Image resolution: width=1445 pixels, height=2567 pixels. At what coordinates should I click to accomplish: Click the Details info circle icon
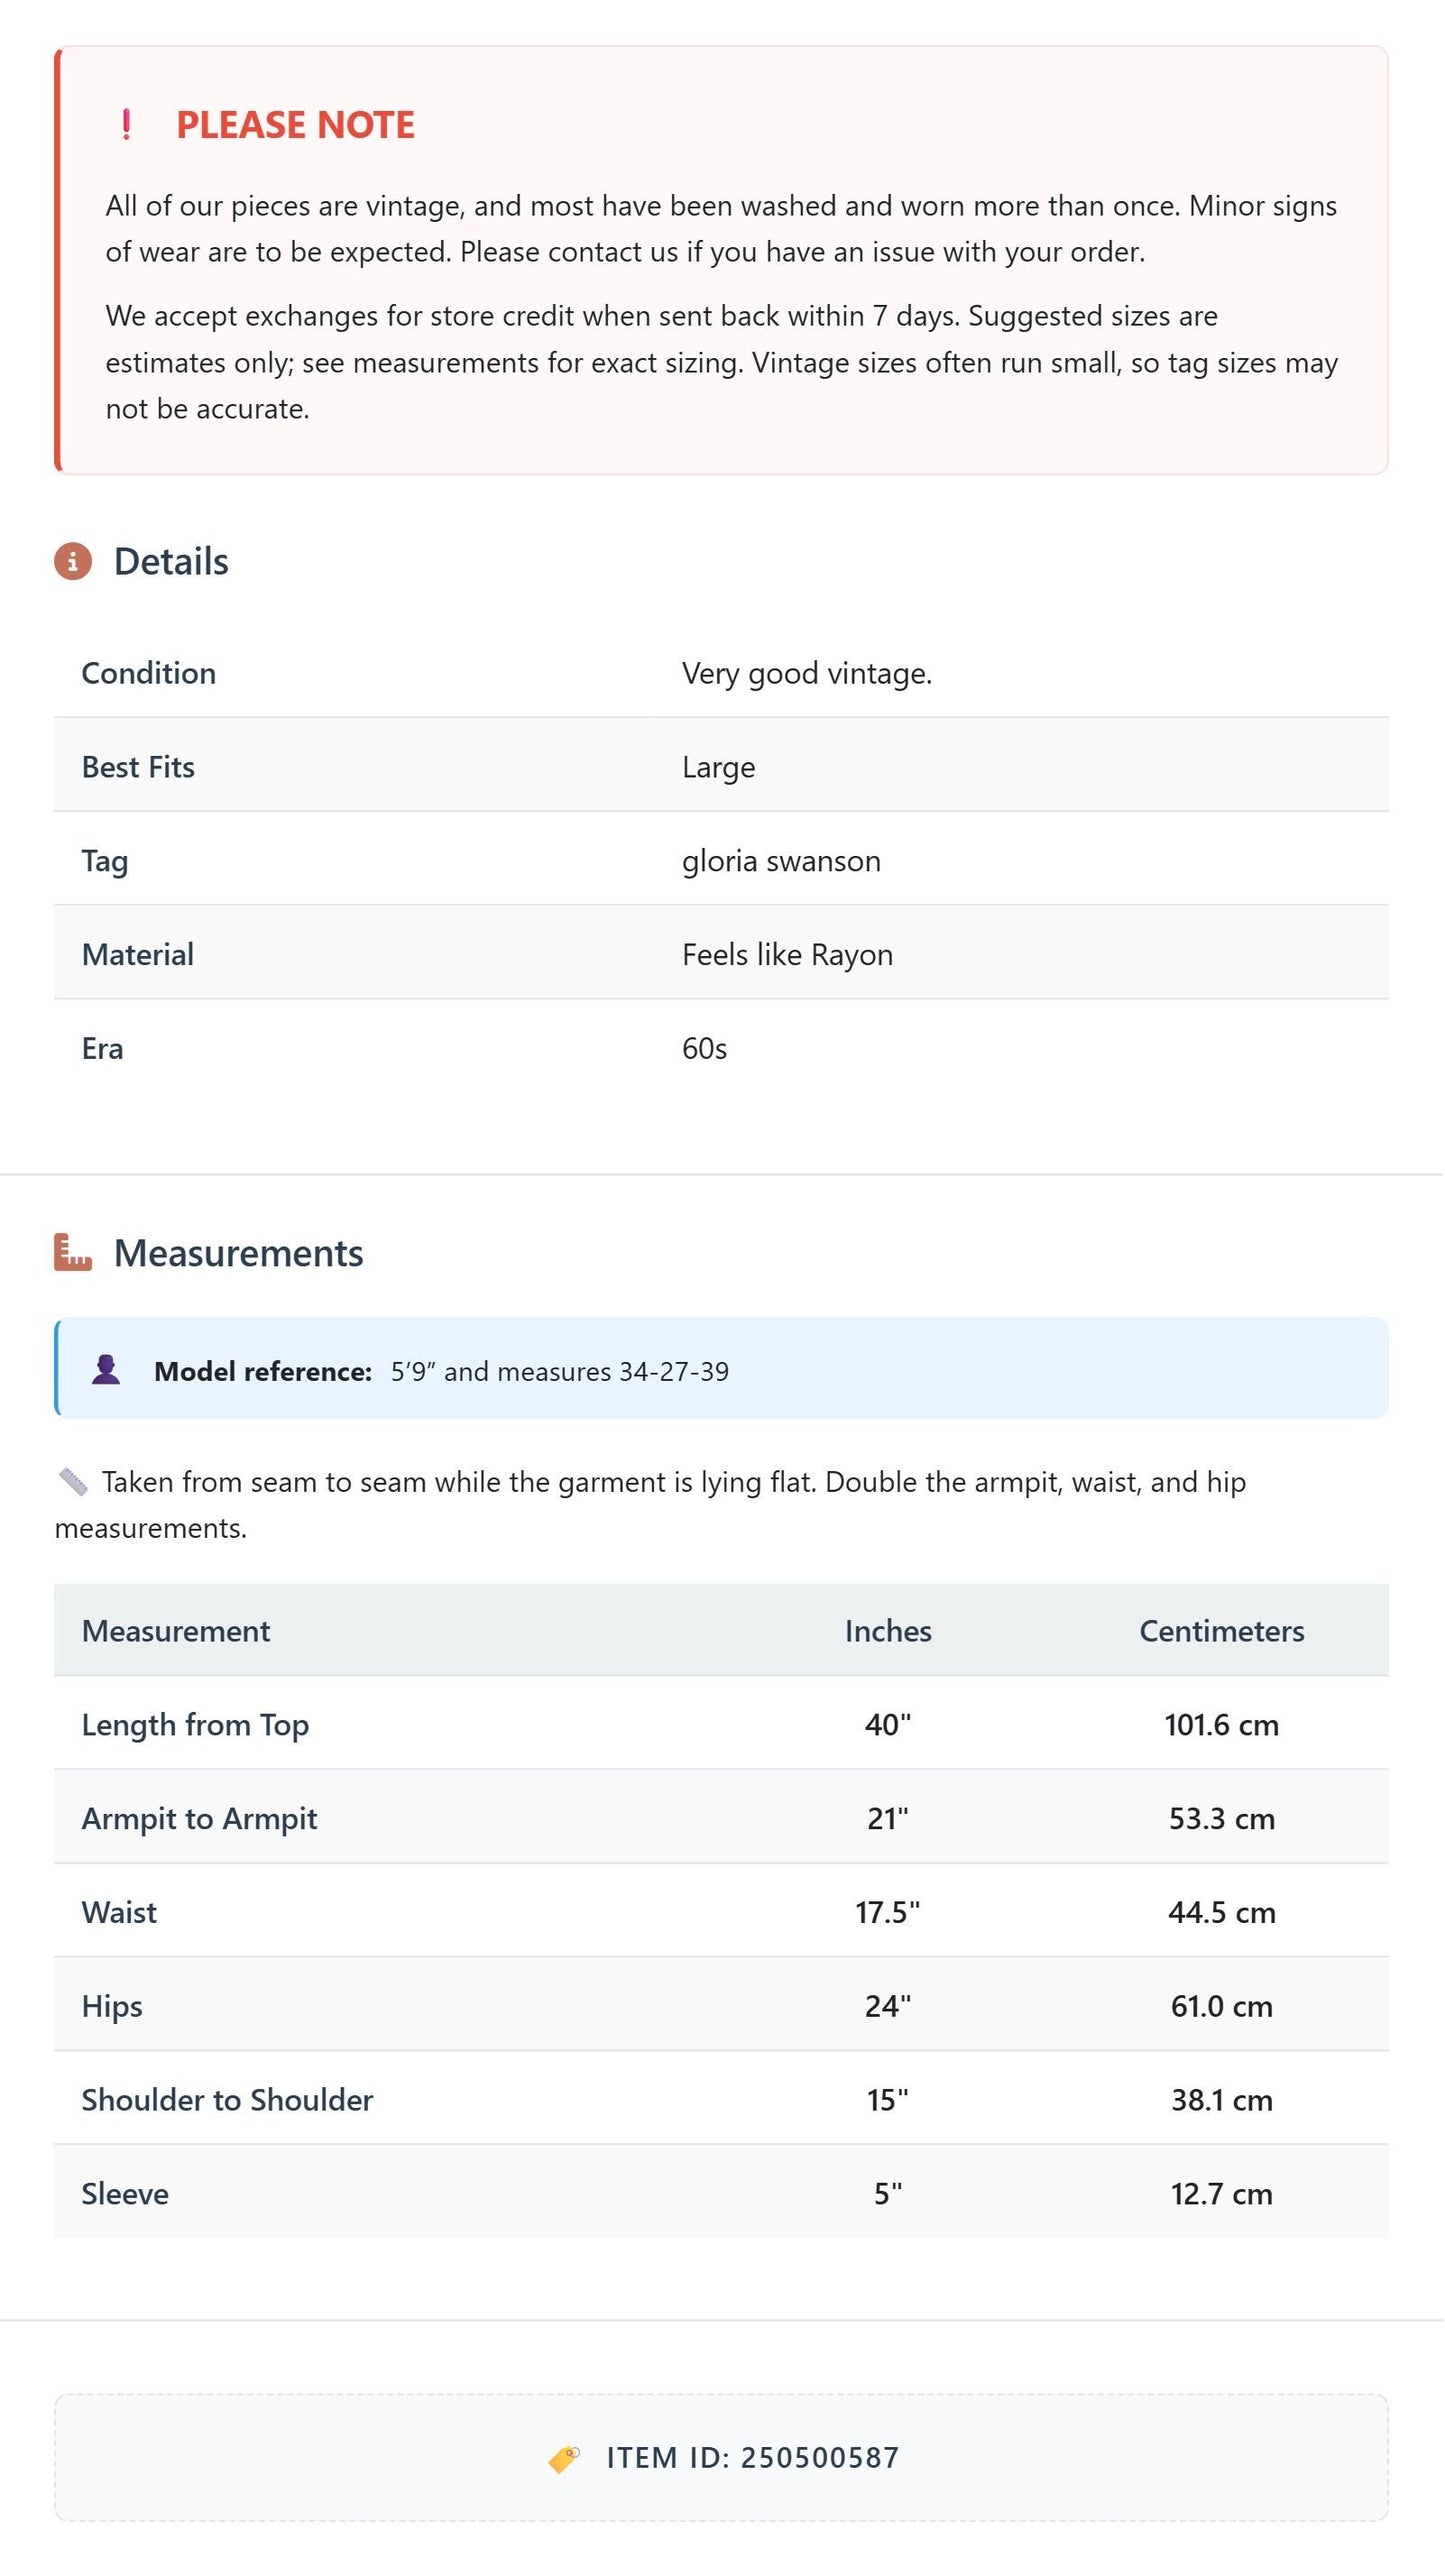point(73,562)
